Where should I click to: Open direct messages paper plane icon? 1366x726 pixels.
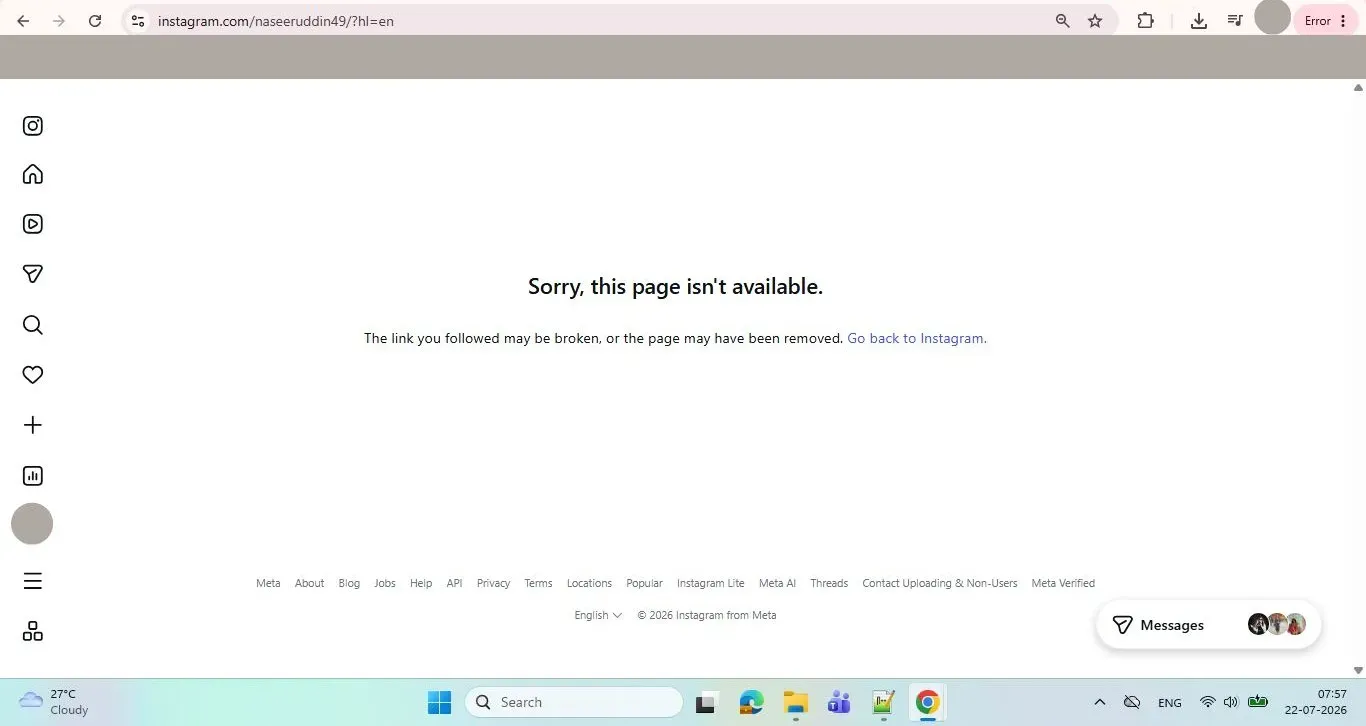point(33,274)
